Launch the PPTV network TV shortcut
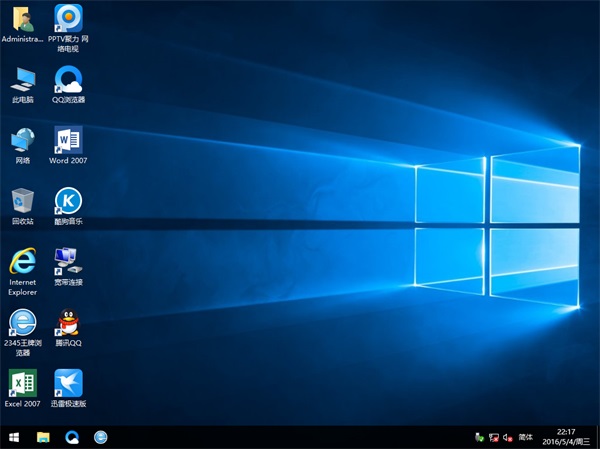 pyautogui.click(x=68, y=19)
